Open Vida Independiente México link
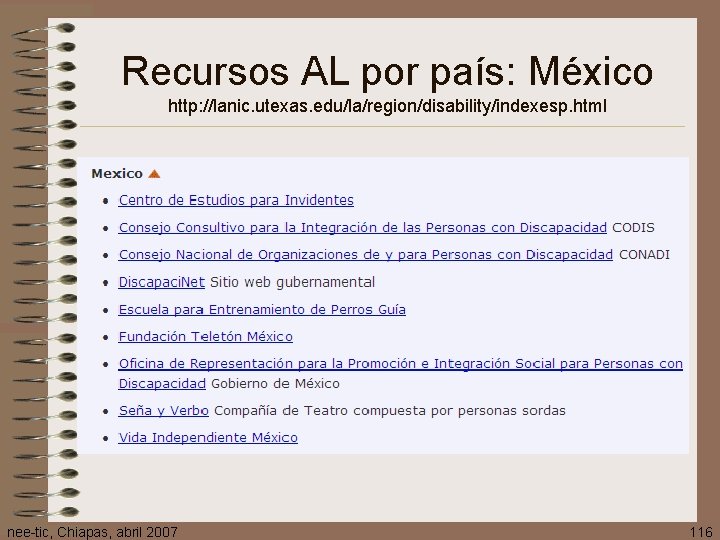Image resolution: width=720 pixels, height=540 pixels. point(208,438)
